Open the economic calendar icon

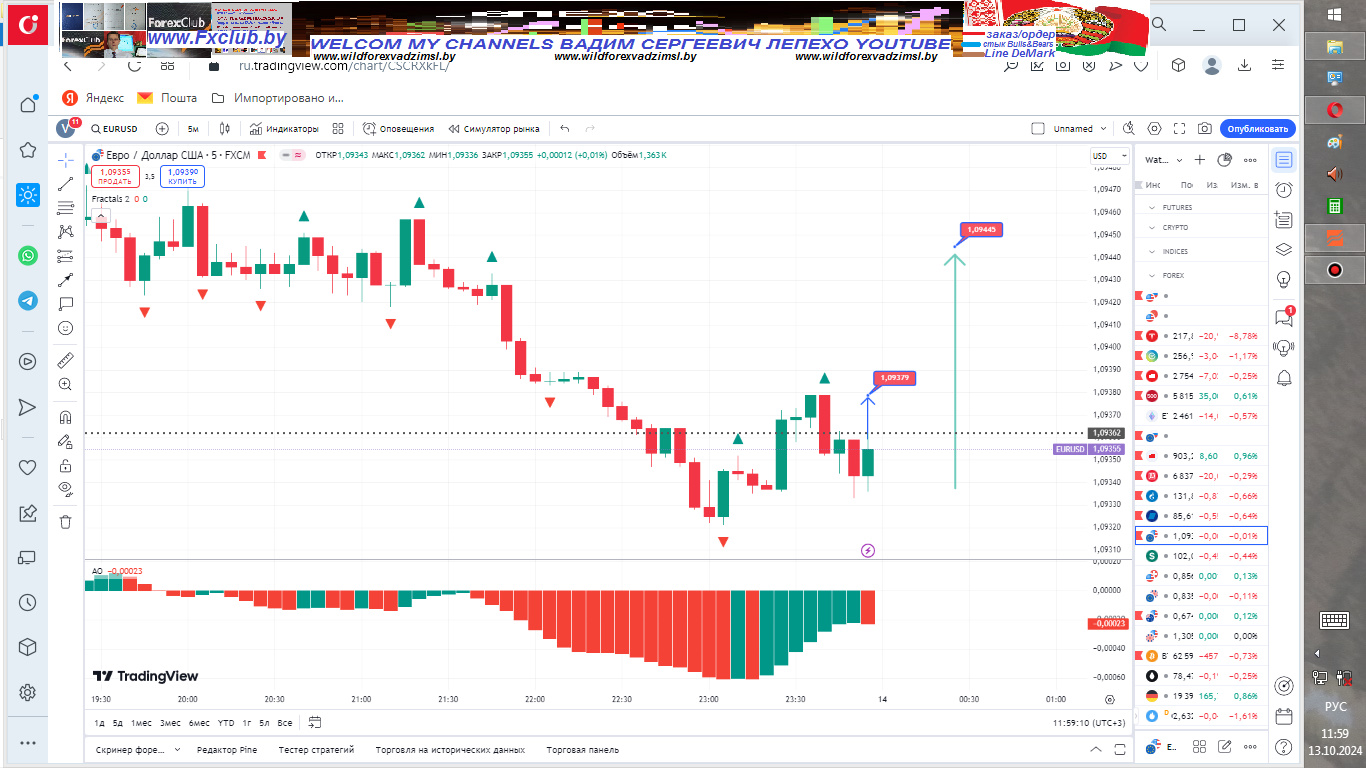1284,716
